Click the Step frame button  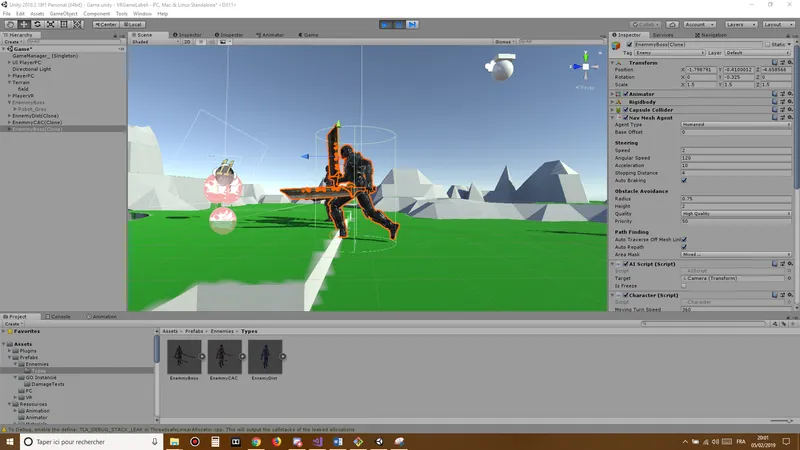(x=412, y=24)
